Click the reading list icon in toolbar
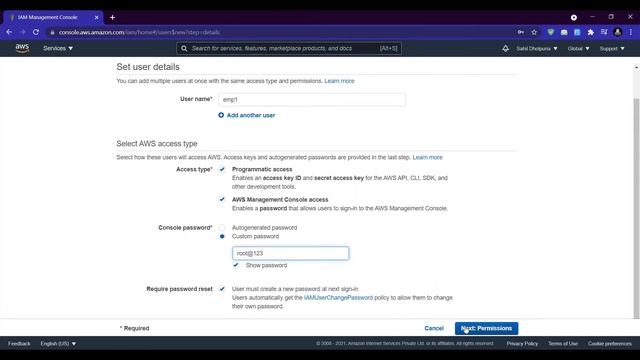This screenshot has width=640, height=360. pyautogui.click(x=604, y=32)
